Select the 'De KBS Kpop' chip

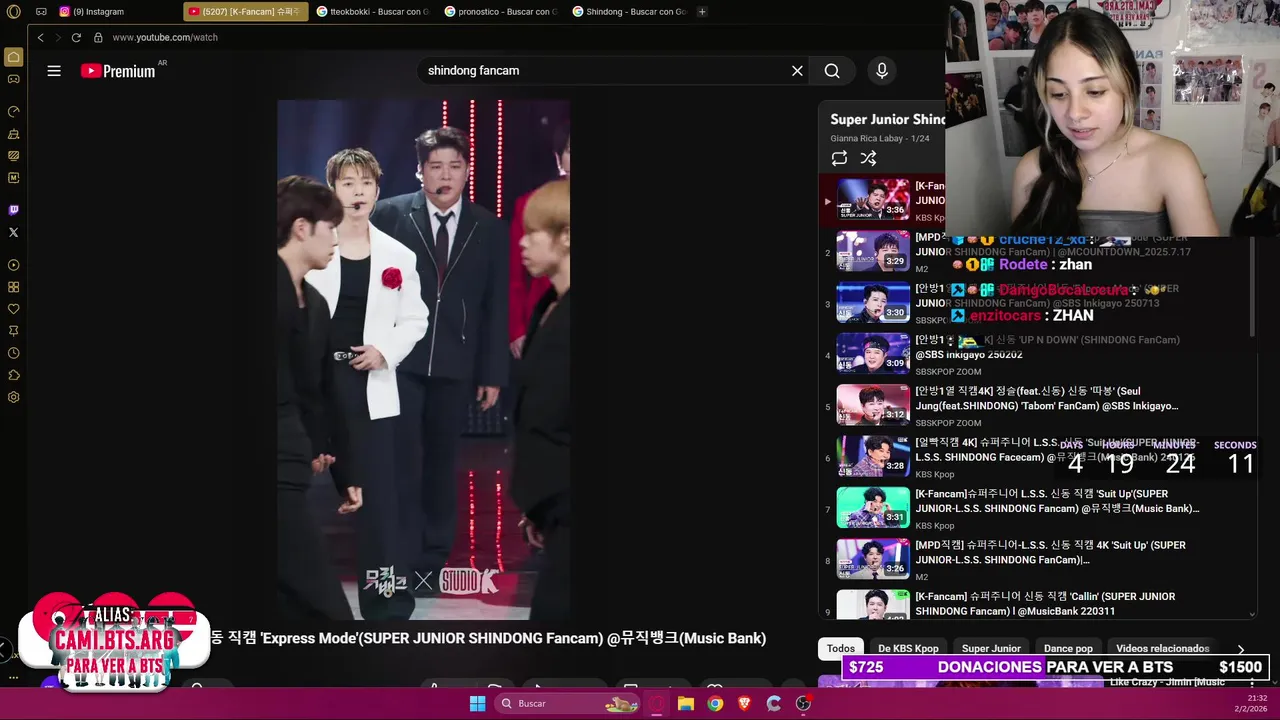(908, 648)
